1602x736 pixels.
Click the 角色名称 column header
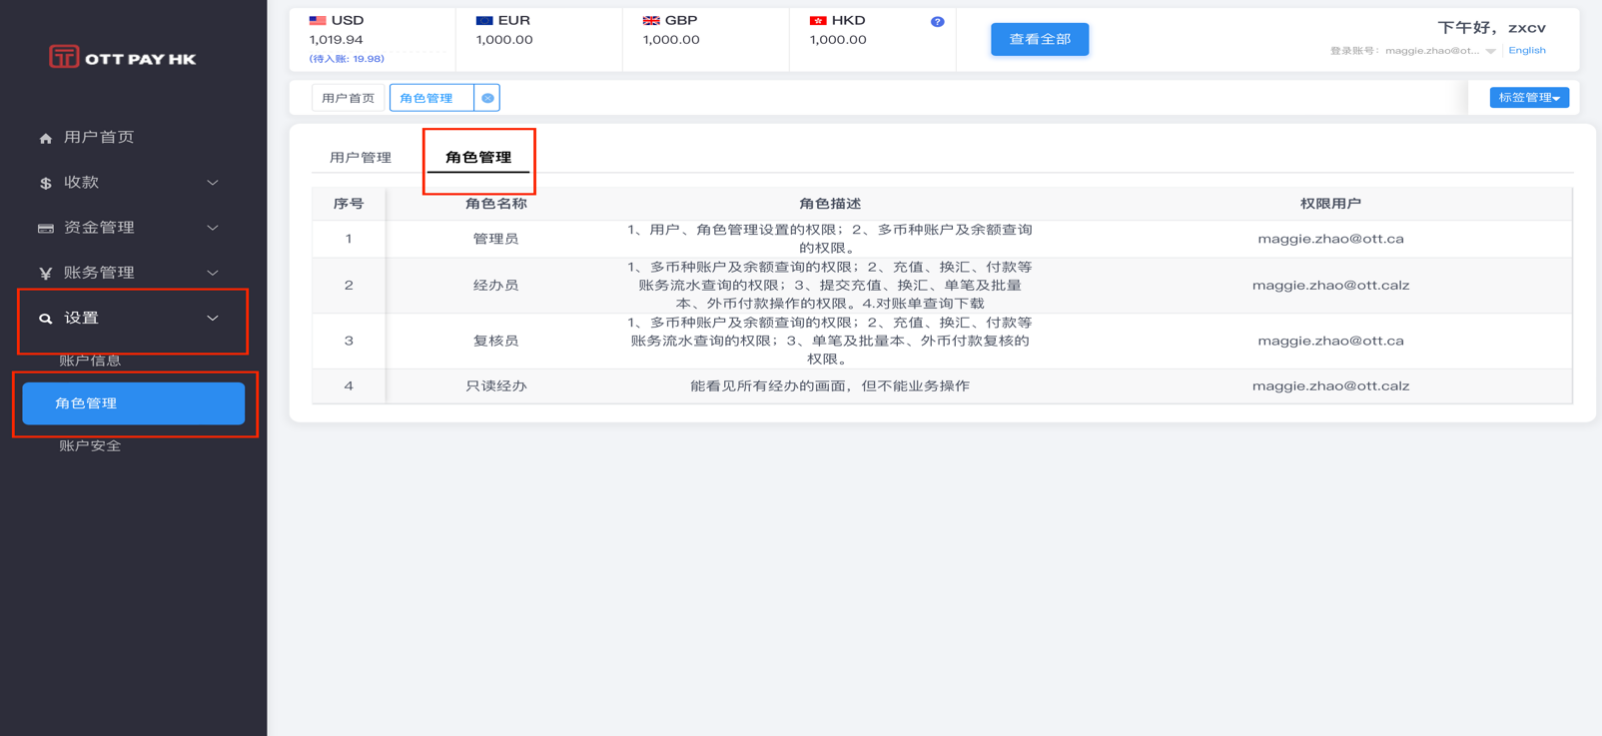(496, 203)
